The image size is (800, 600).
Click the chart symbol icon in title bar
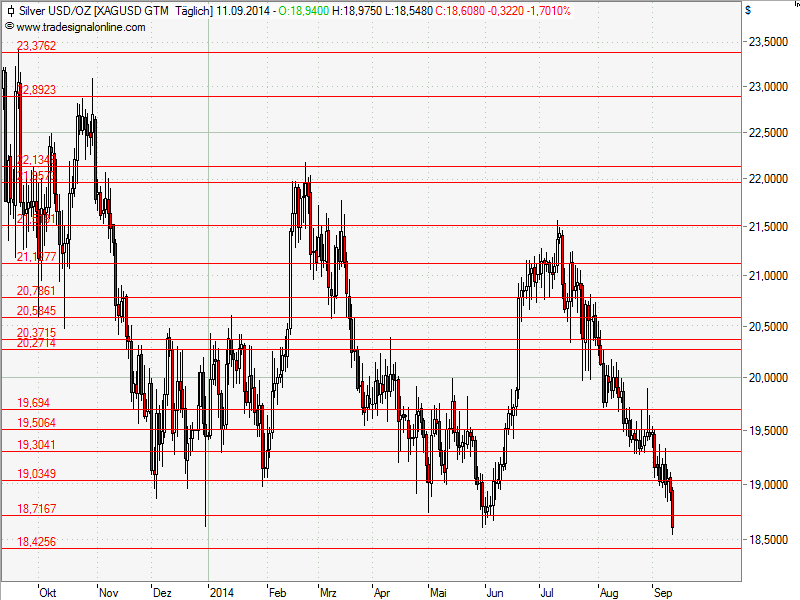point(10,11)
